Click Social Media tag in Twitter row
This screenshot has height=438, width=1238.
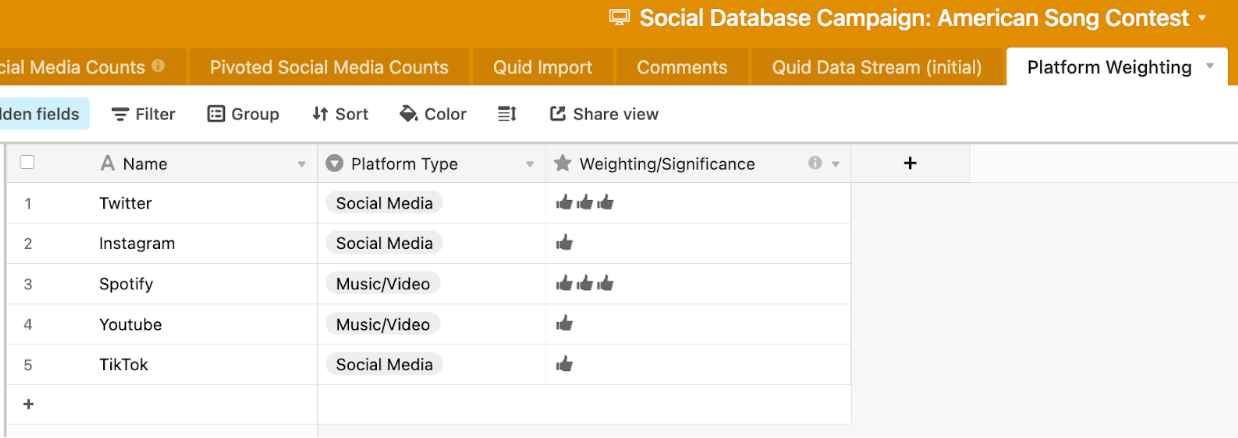[384, 203]
